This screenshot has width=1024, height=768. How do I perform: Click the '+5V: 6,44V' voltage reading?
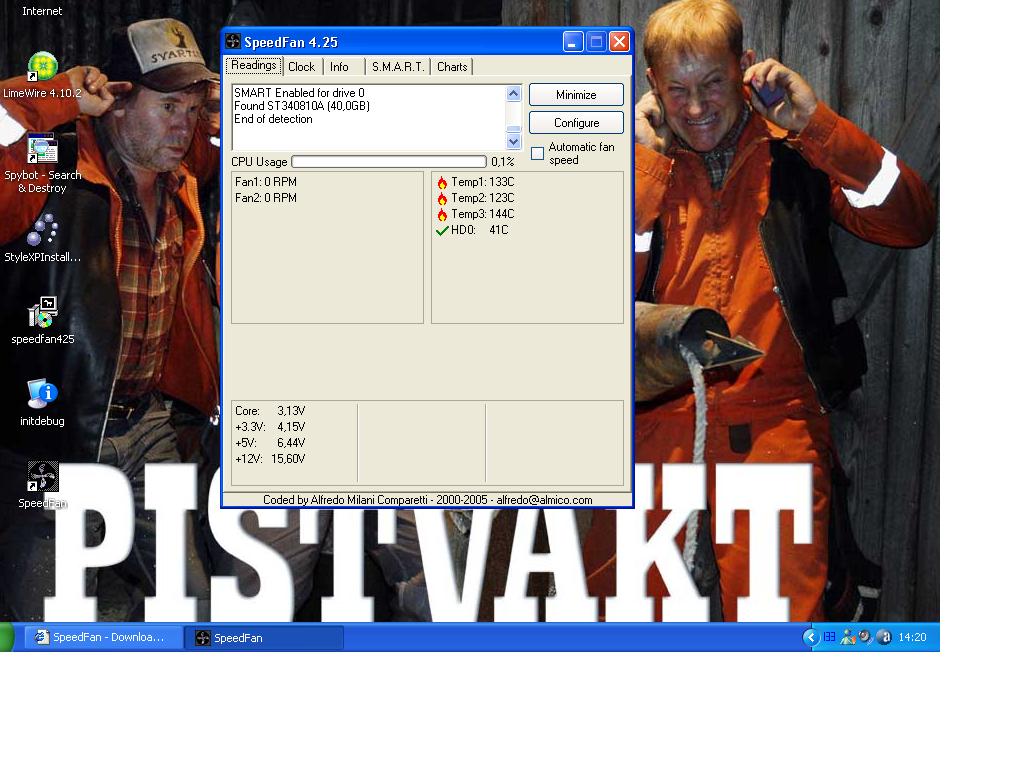click(x=270, y=443)
